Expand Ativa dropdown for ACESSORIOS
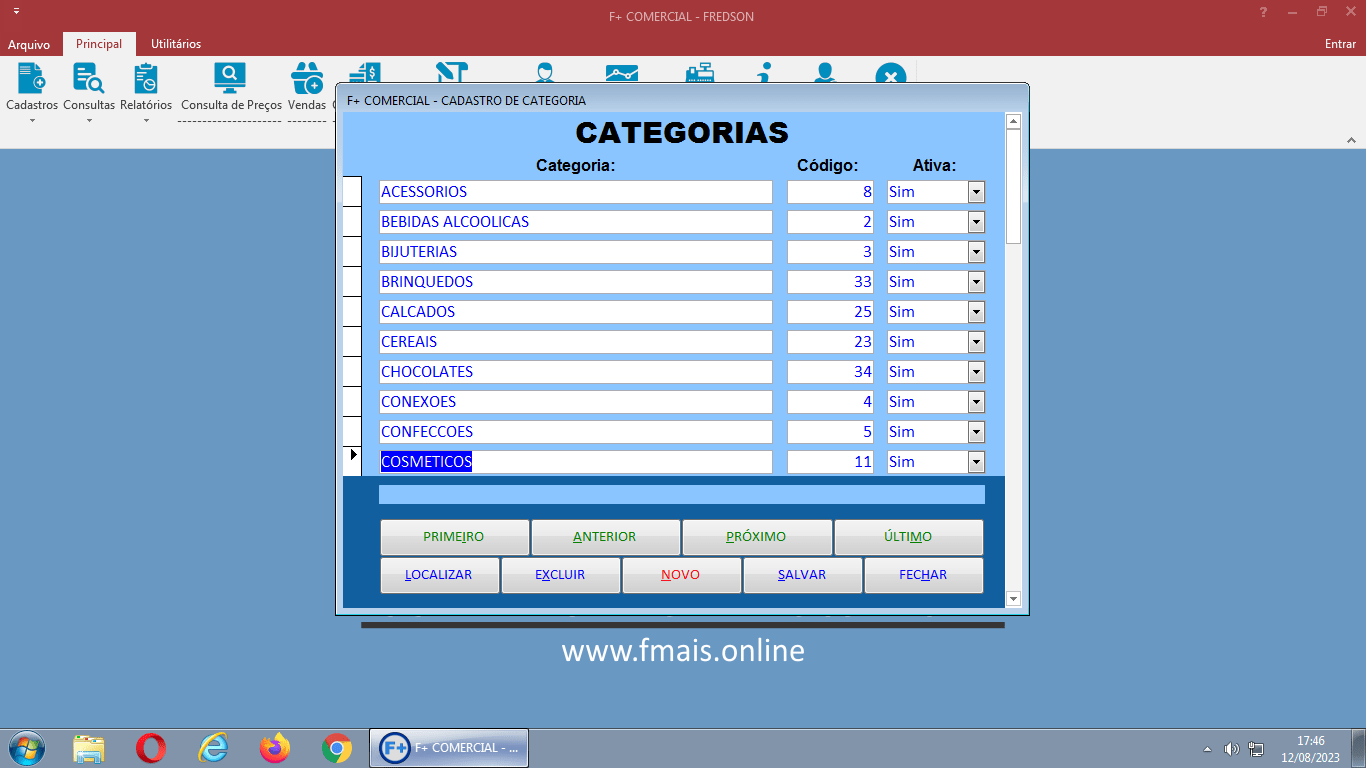Image resolution: width=1366 pixels, height=768 pixels. (x=976, y=192)
